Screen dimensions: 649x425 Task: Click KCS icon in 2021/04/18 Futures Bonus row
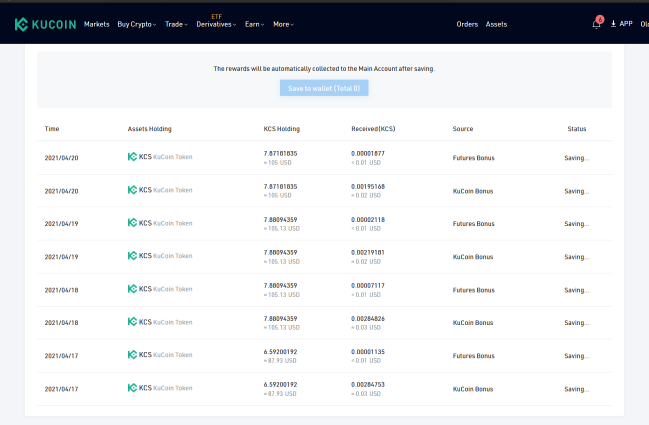coord(132,289)
